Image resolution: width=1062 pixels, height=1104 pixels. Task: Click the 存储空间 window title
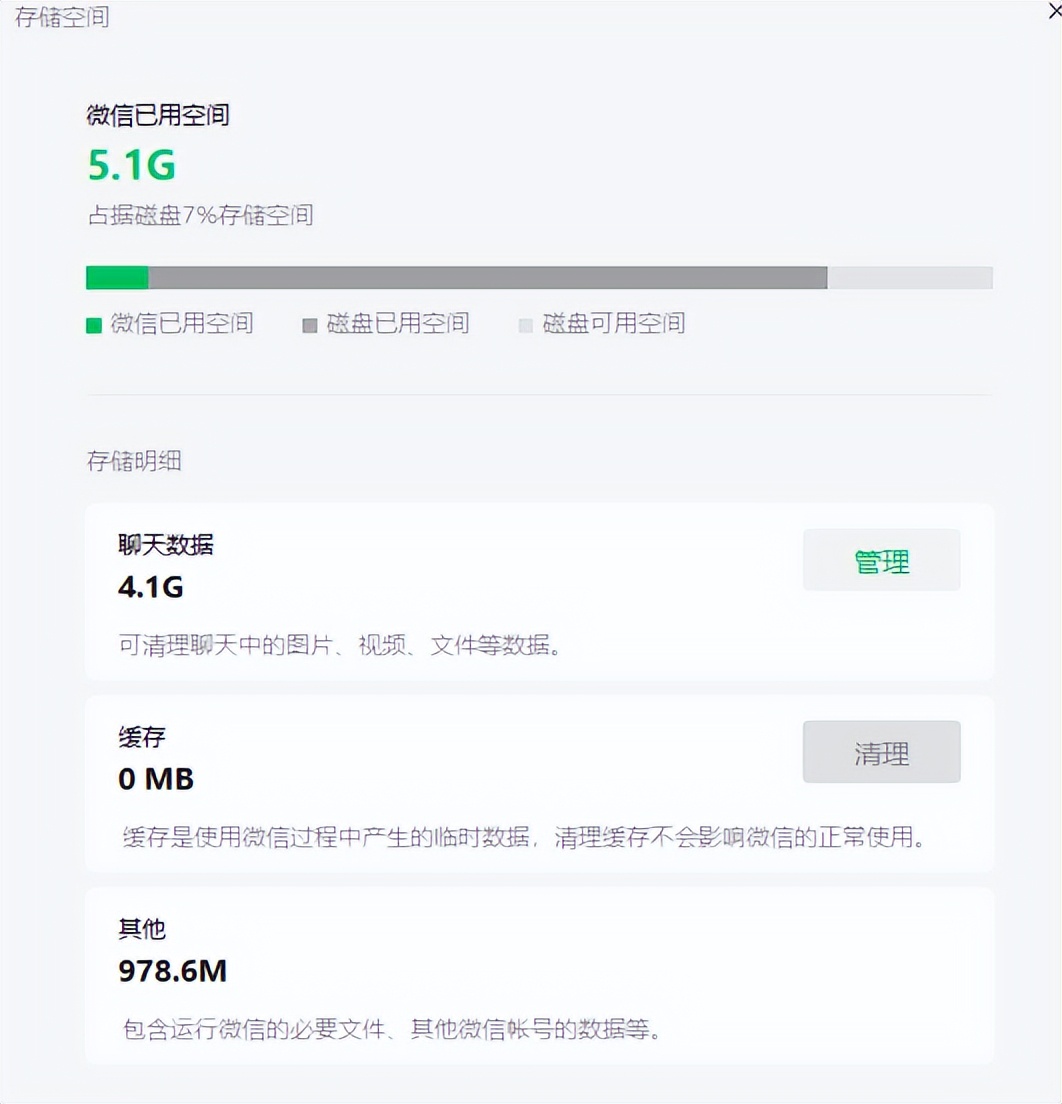coord(61,17)
